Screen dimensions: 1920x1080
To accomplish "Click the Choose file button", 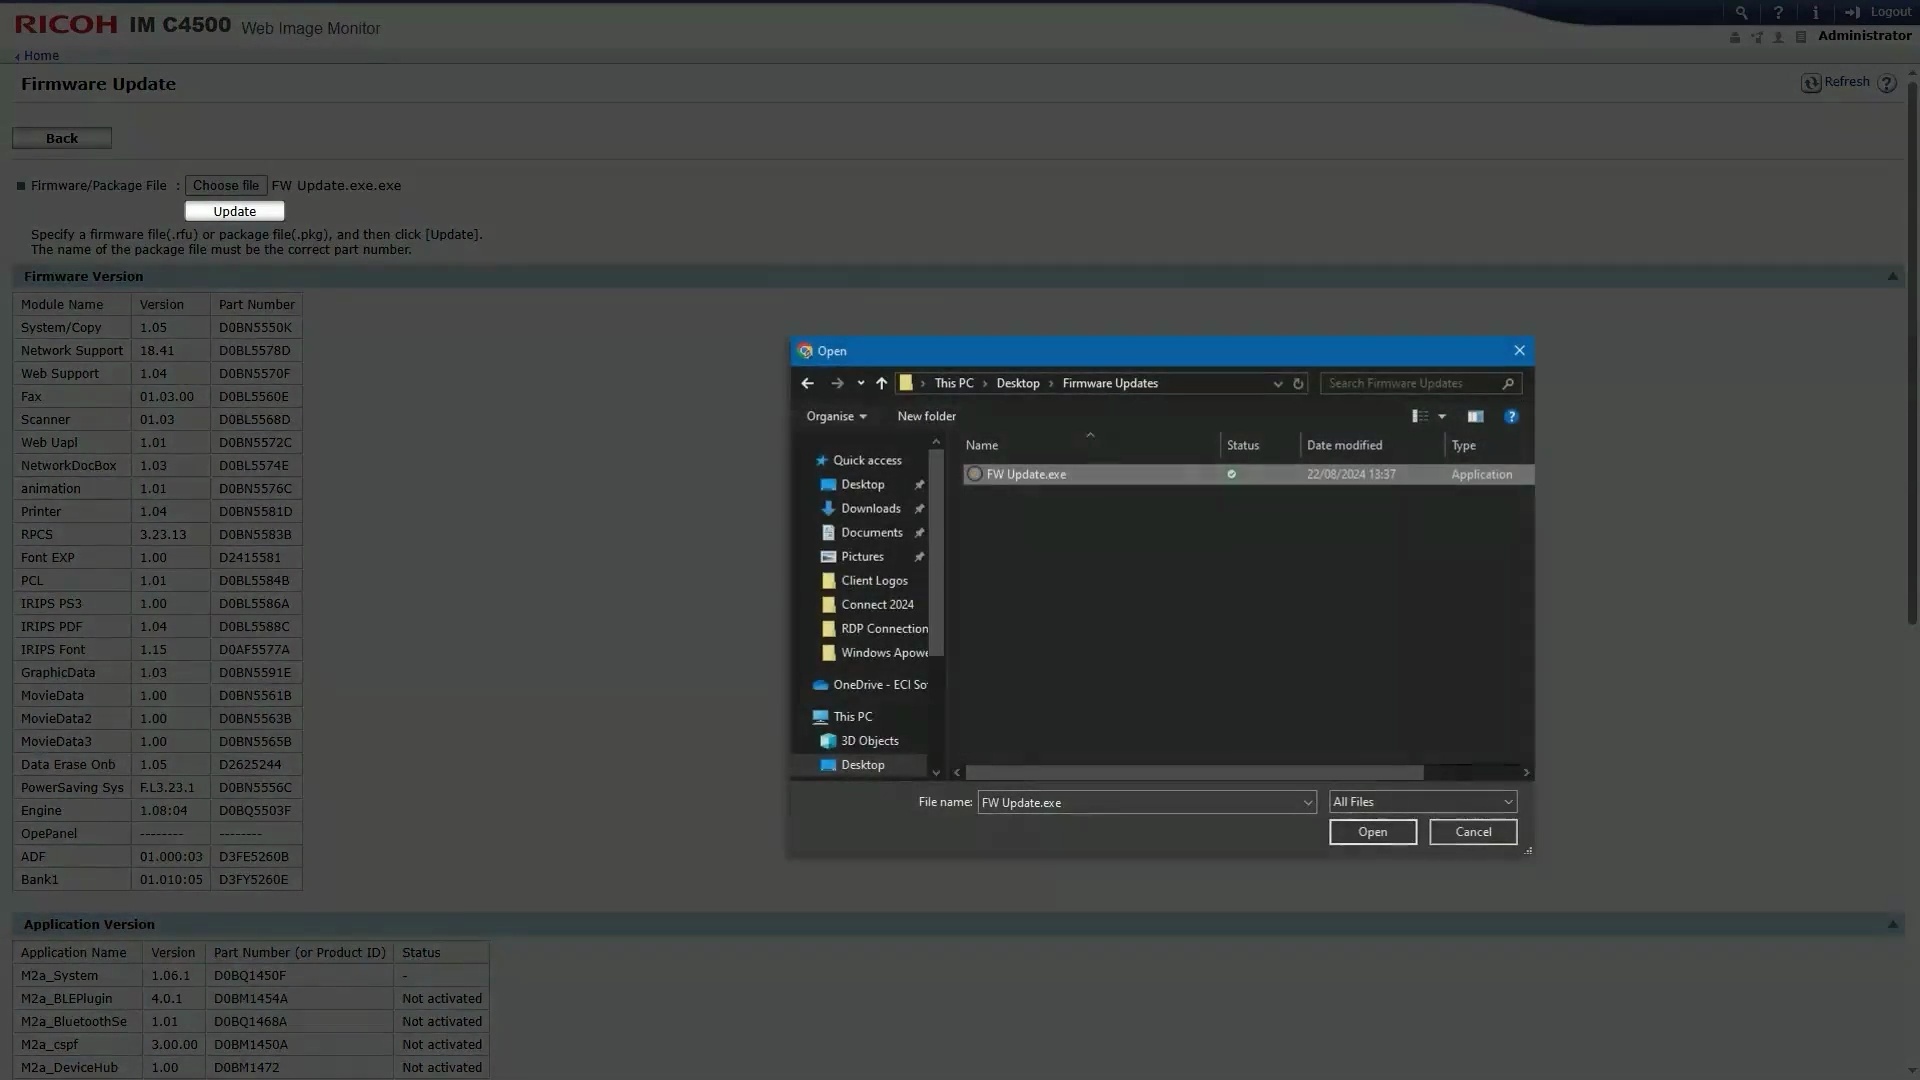I will pyautogui.click(x=226, y=185).
